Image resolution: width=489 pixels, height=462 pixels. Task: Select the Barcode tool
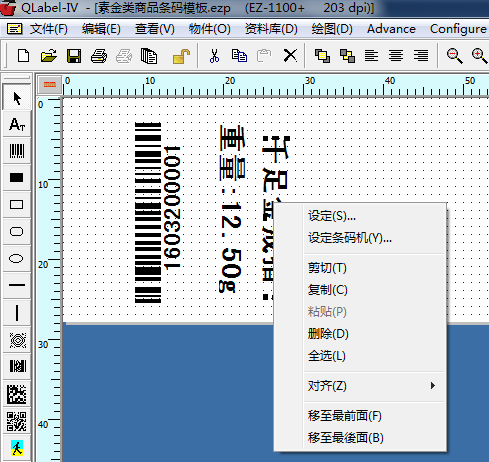click(x=17, y=151)
